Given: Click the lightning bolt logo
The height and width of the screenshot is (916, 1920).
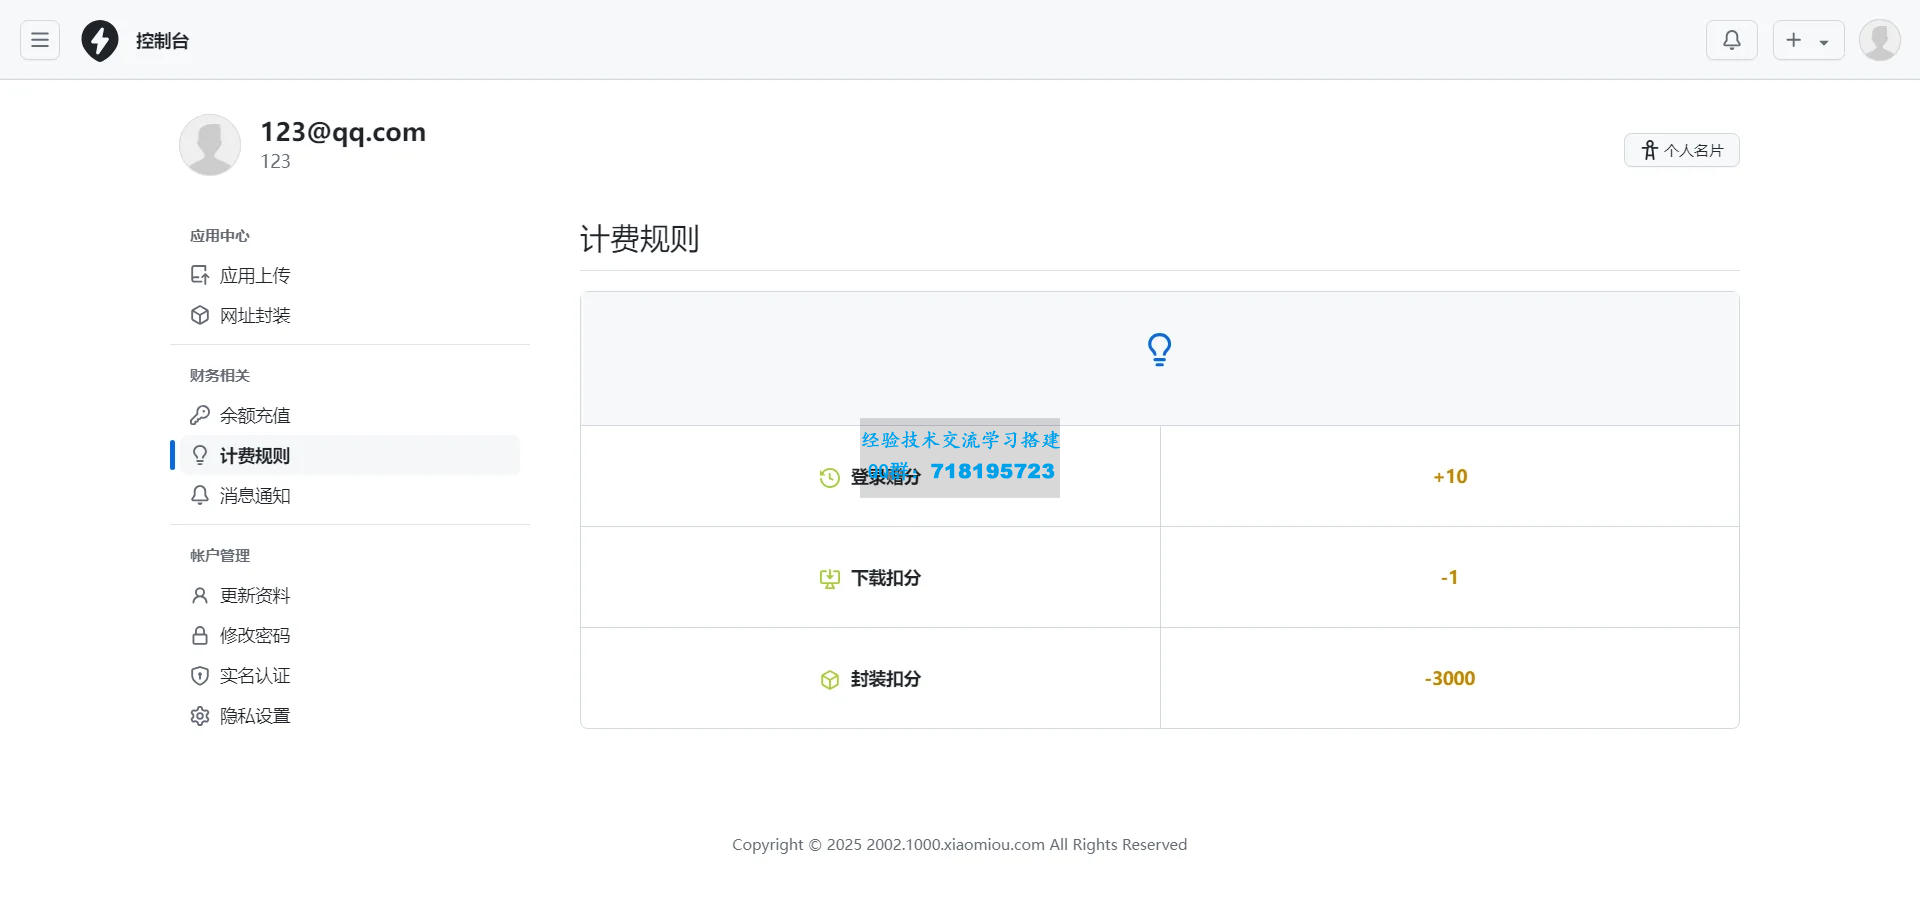Looking at the screenshot, I should tap(100, 41).
